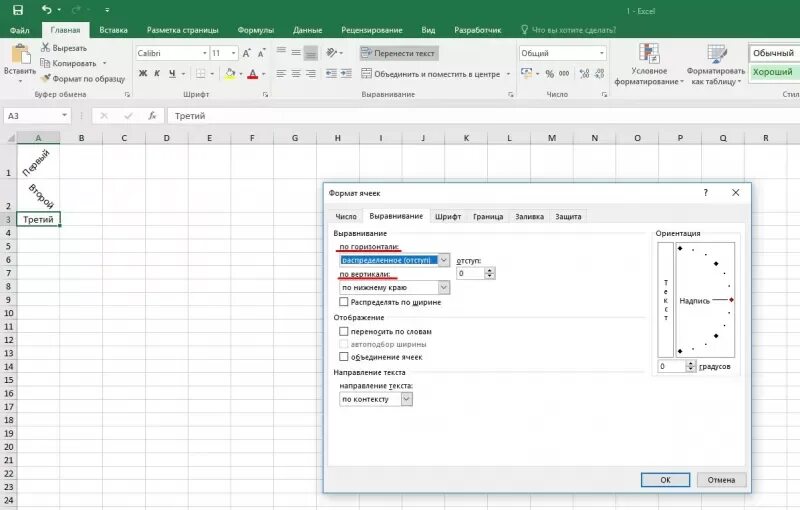Click the Copy (Копировать) icon
The width and height of the screenshot is (800, 510).
click(45, 63)
